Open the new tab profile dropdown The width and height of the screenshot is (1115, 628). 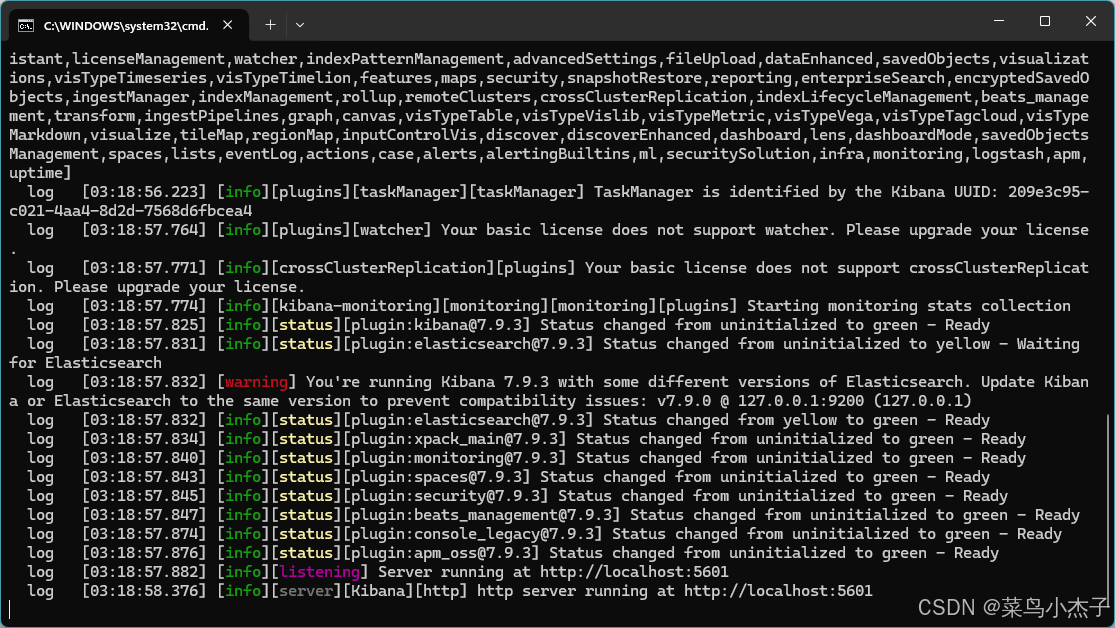pyautogui.click(x=300, y=25)
